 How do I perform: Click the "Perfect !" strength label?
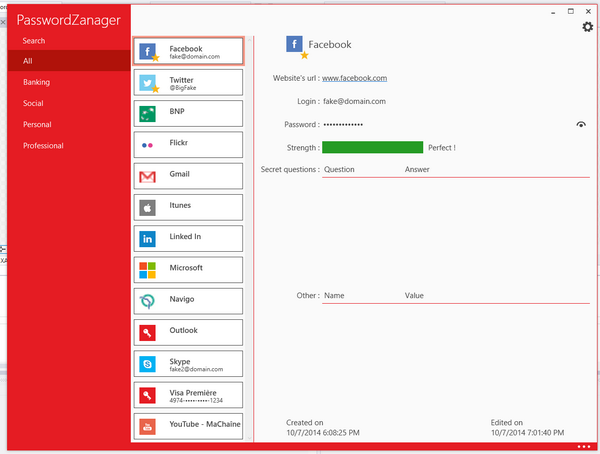442,148
